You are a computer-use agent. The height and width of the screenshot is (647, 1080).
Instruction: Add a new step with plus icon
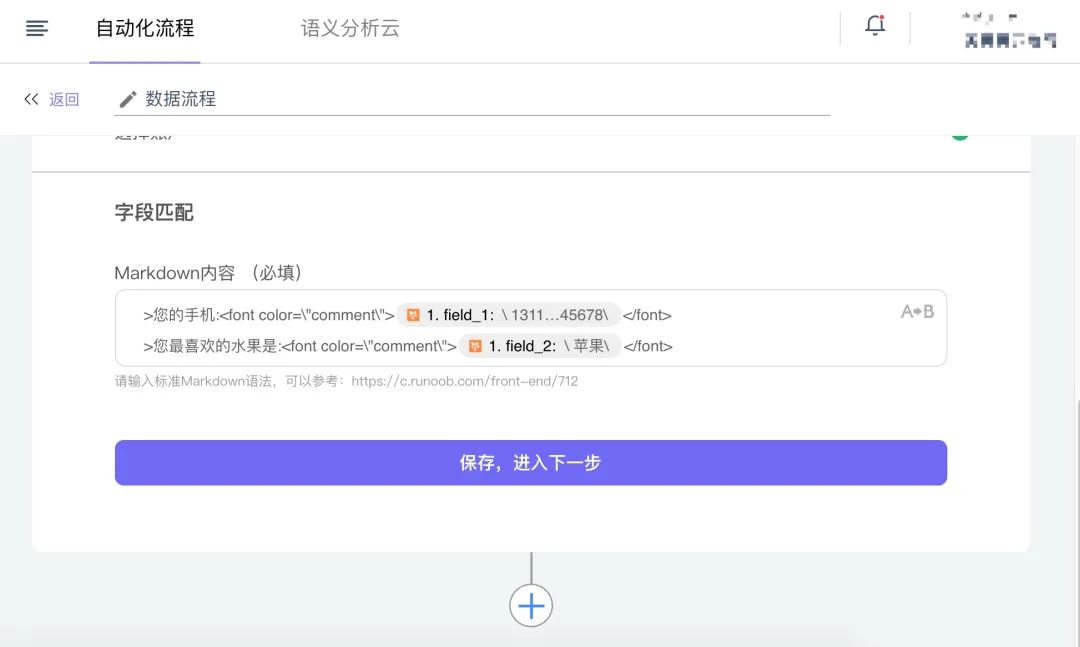pyautogui.click(x=531, y=606)
